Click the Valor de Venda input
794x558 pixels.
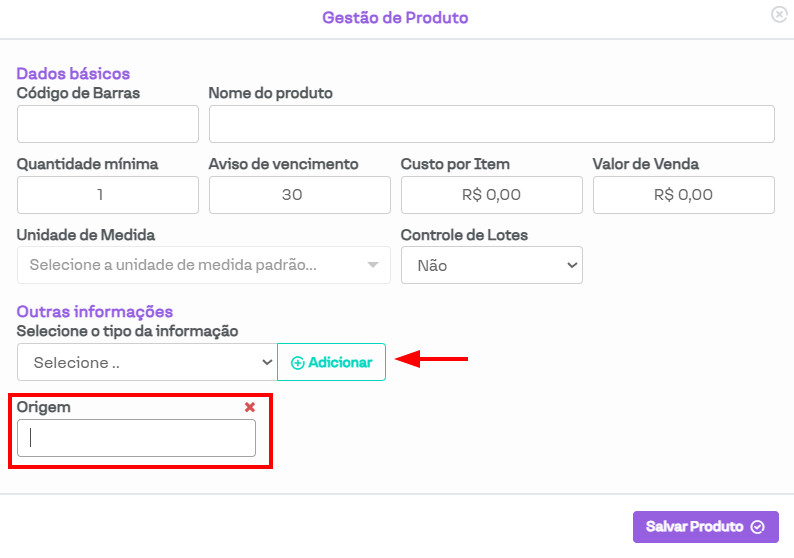coord(683,195)
